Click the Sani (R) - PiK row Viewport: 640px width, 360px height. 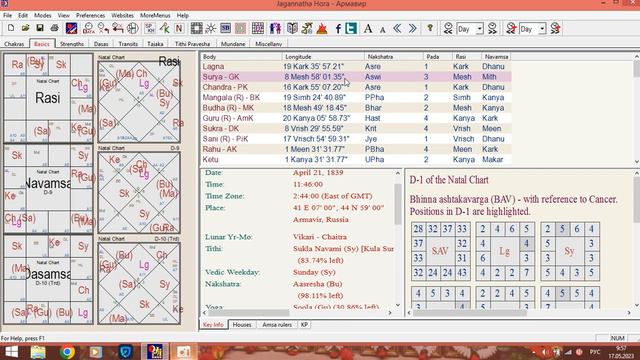[x=356, y=139]
